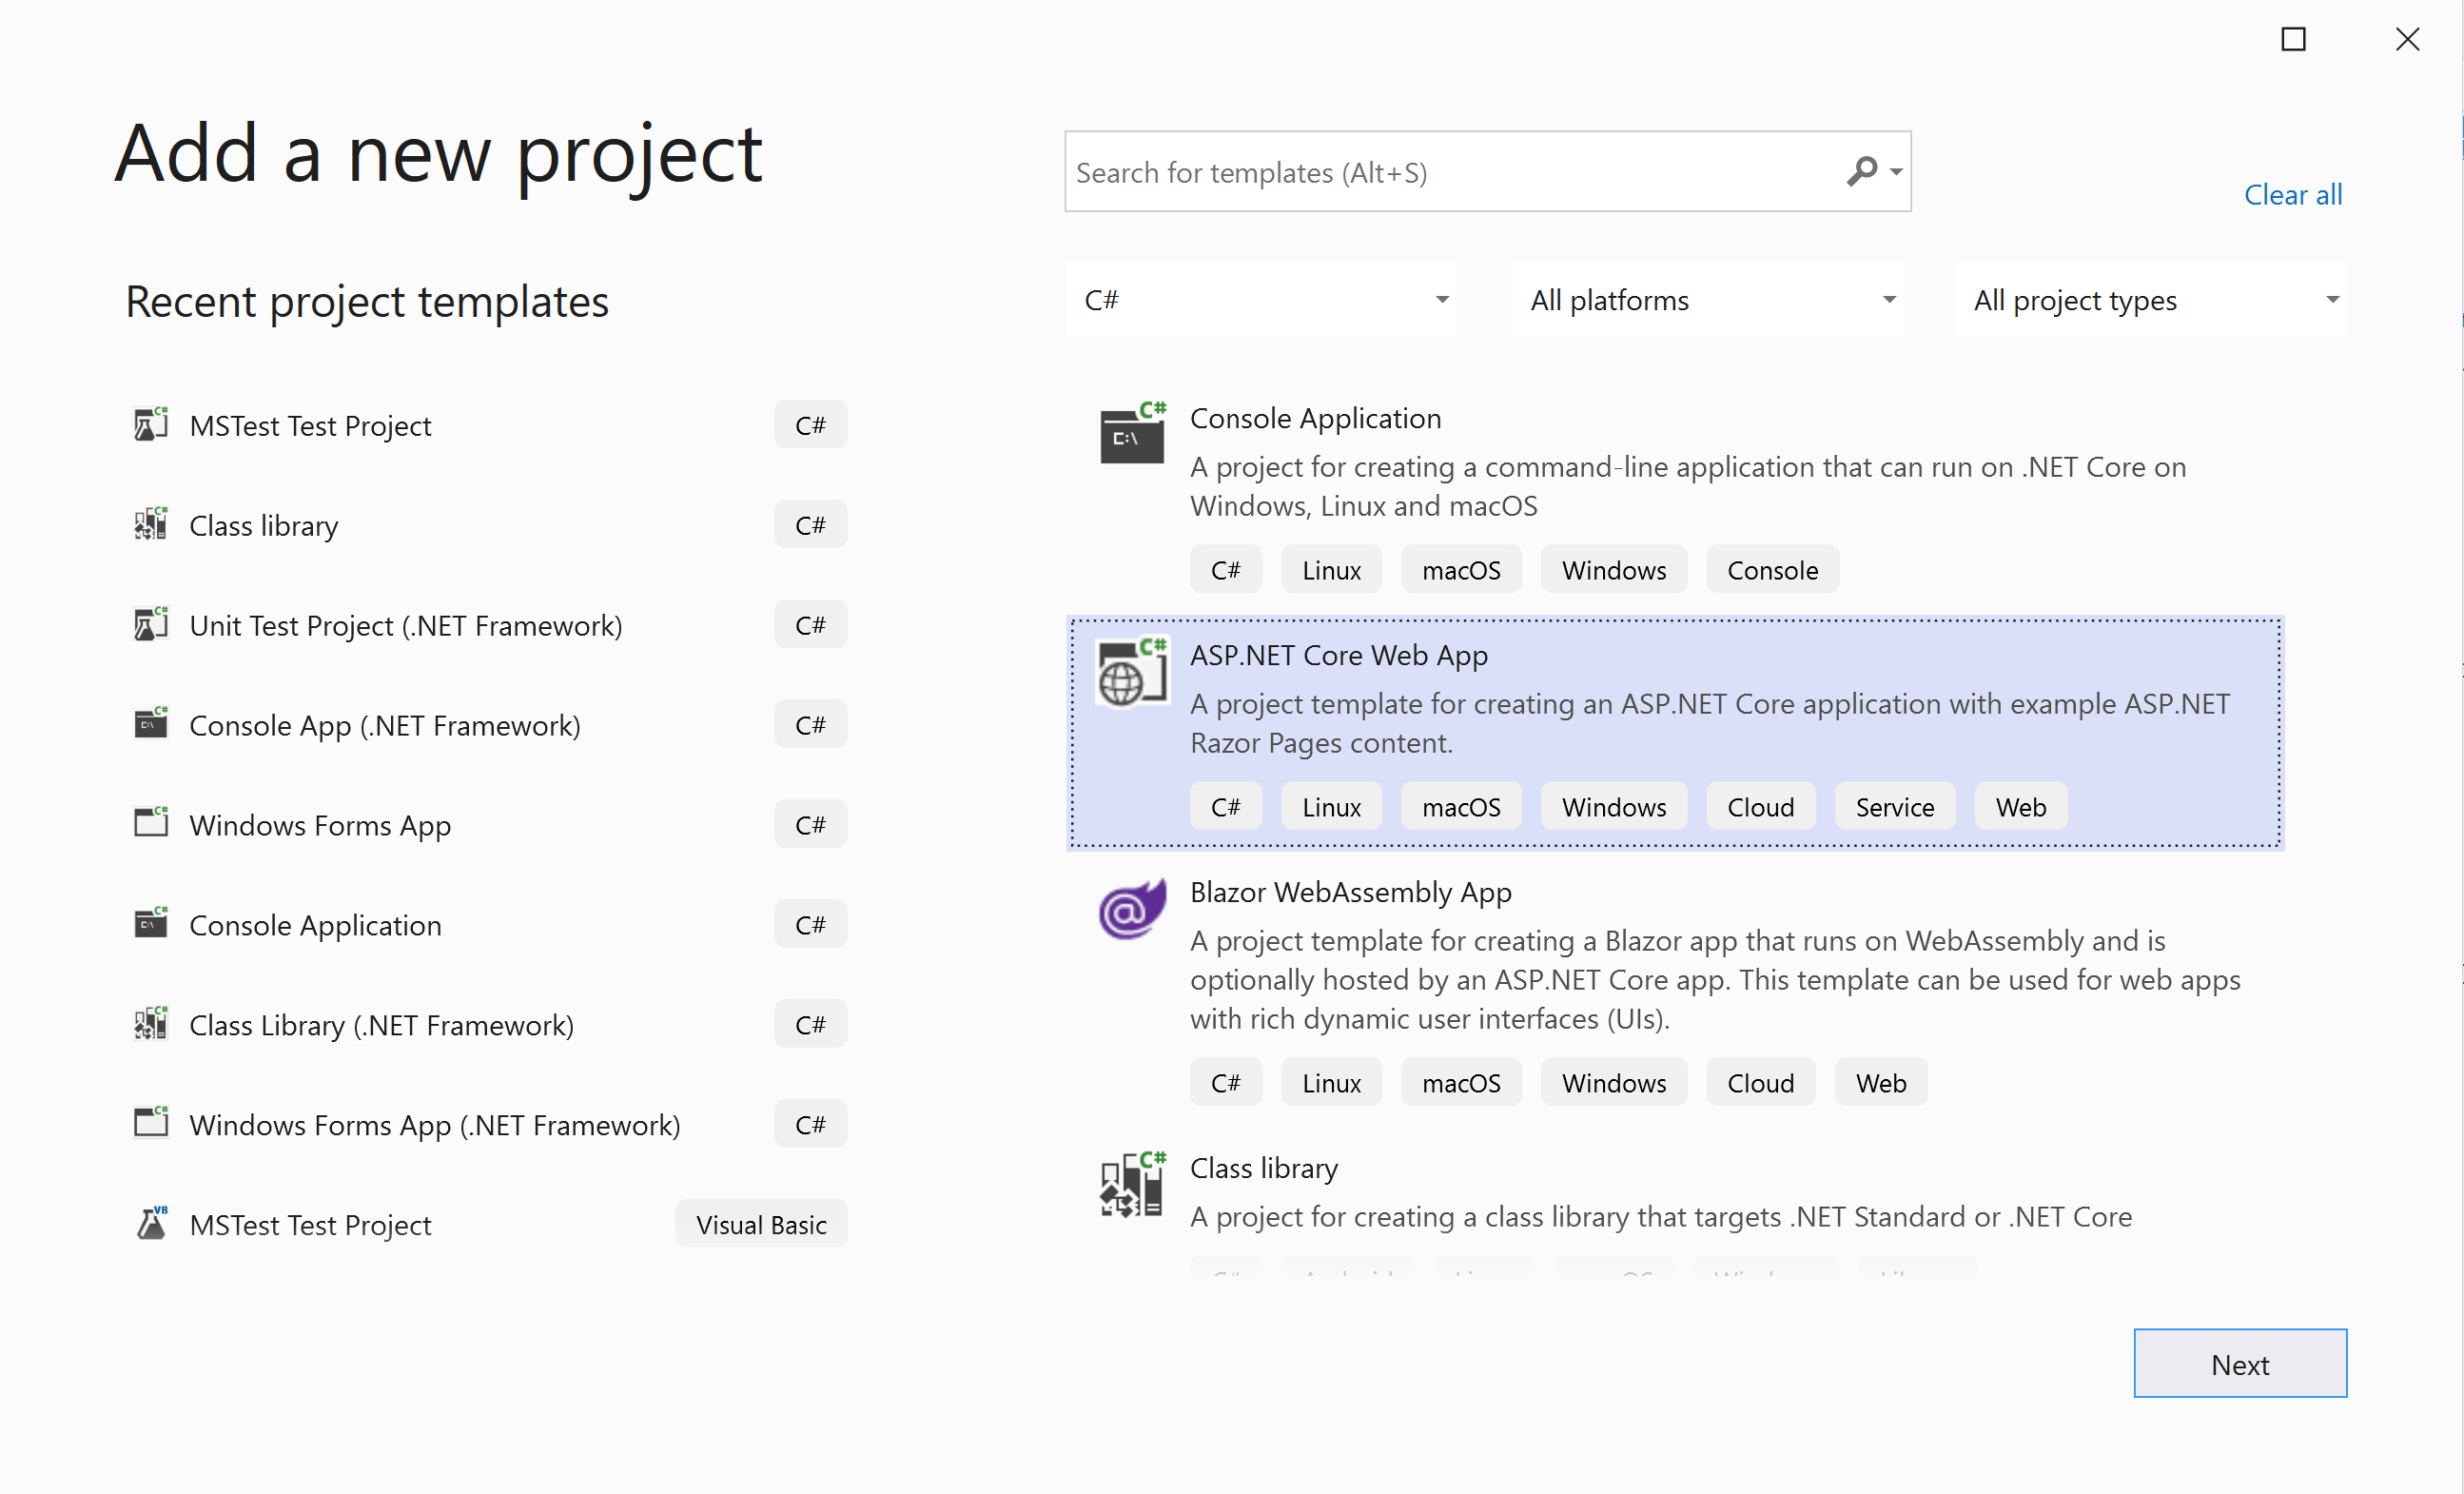Click the Console tag under Console Application
This screenshot has width=2464, height=1494.
1772,570
